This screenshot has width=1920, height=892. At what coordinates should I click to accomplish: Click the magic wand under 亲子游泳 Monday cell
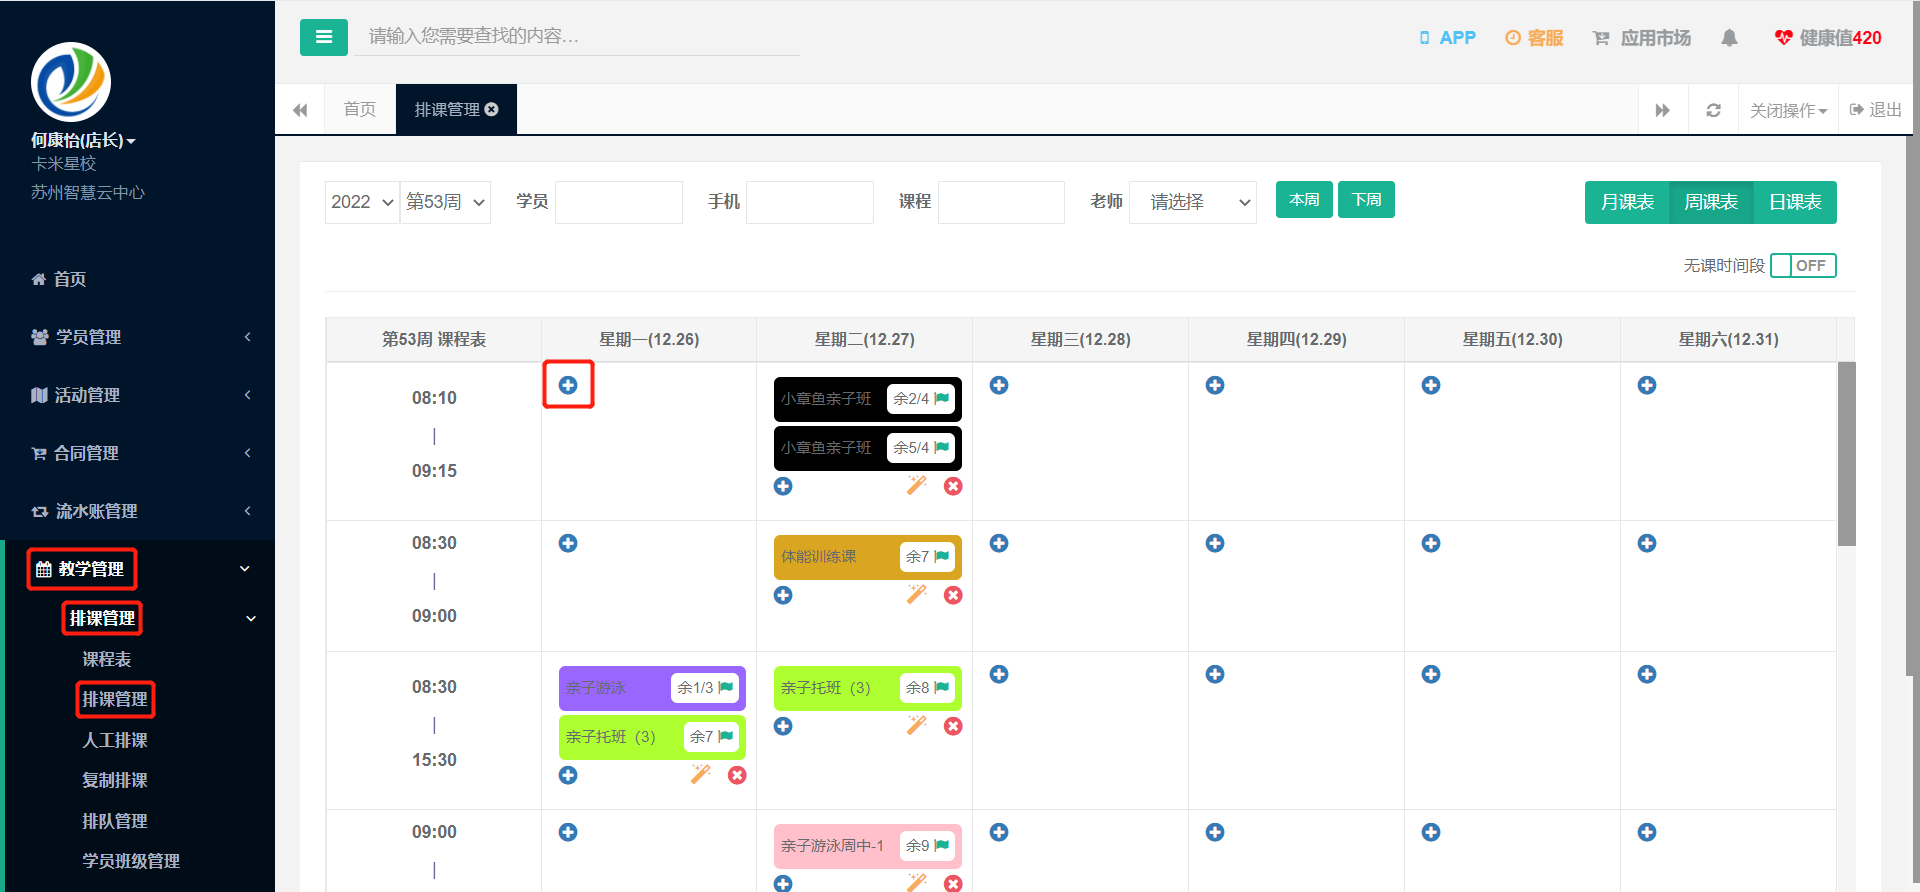[701, 774]
